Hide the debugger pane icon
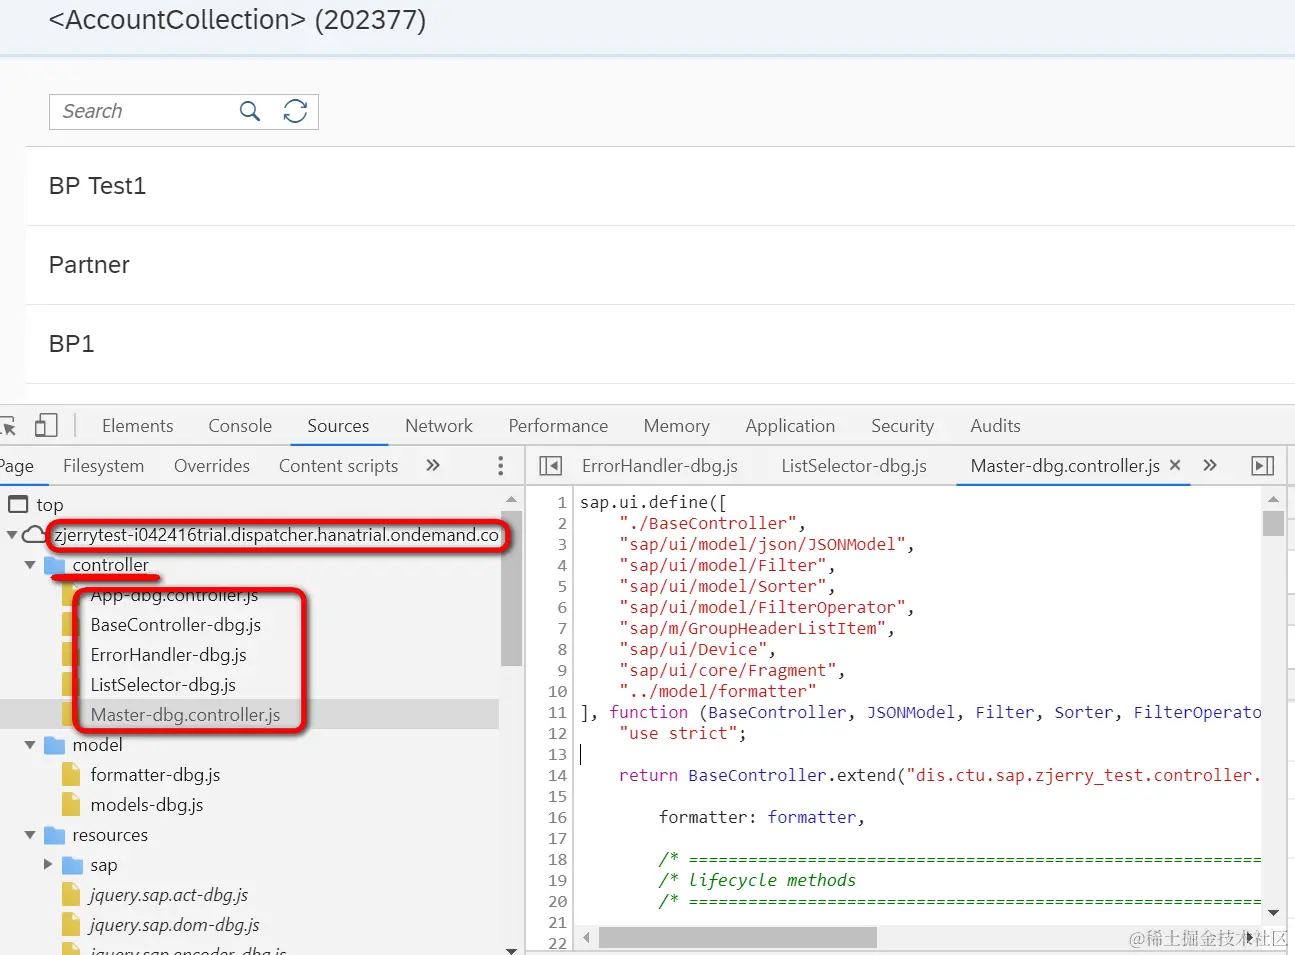This screenshot has width=1295, height=955. click(1263, 466)
